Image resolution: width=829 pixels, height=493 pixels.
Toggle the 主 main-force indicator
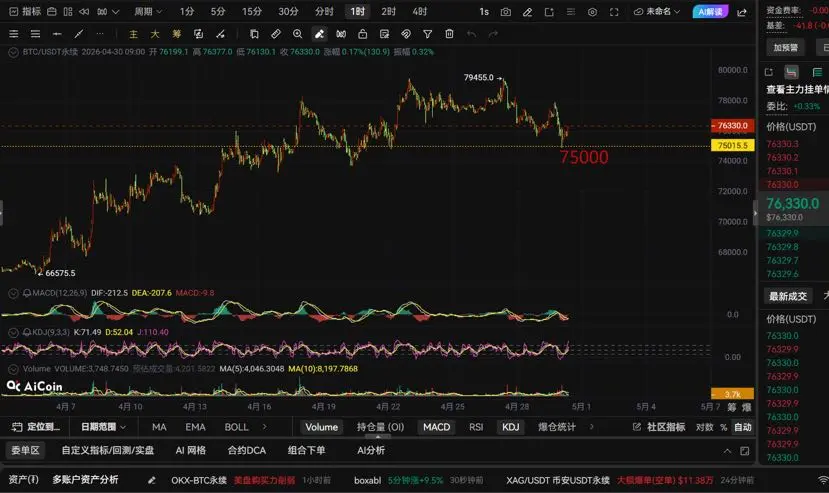point(133,34)
